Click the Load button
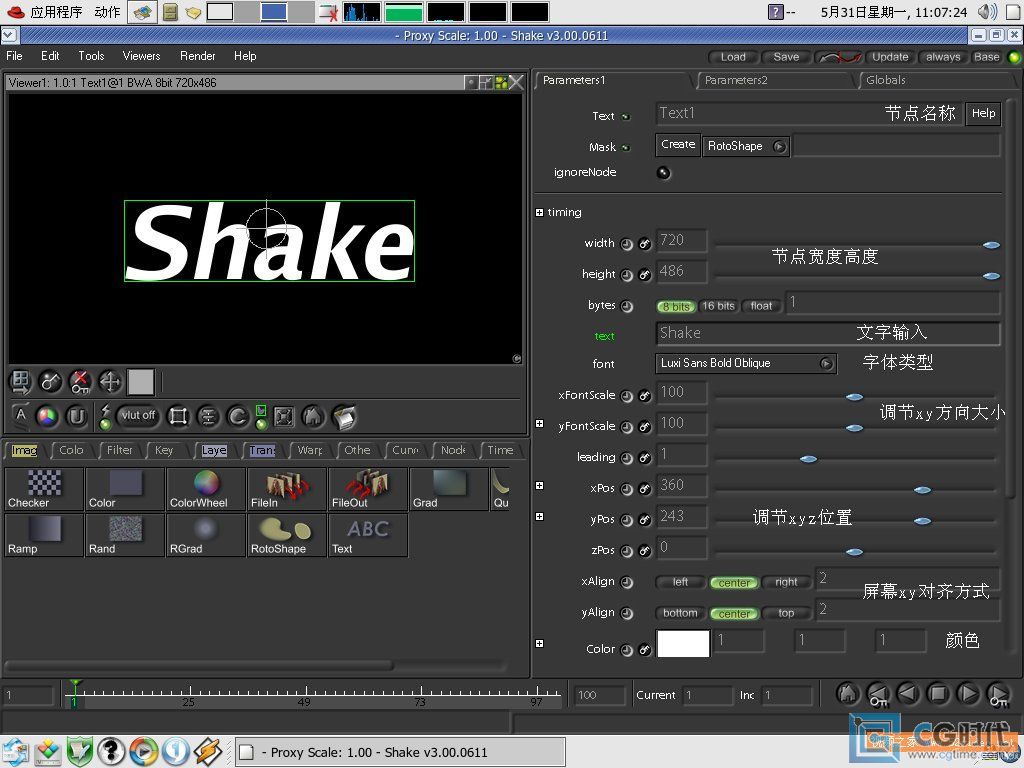 (x=733, y=57)
